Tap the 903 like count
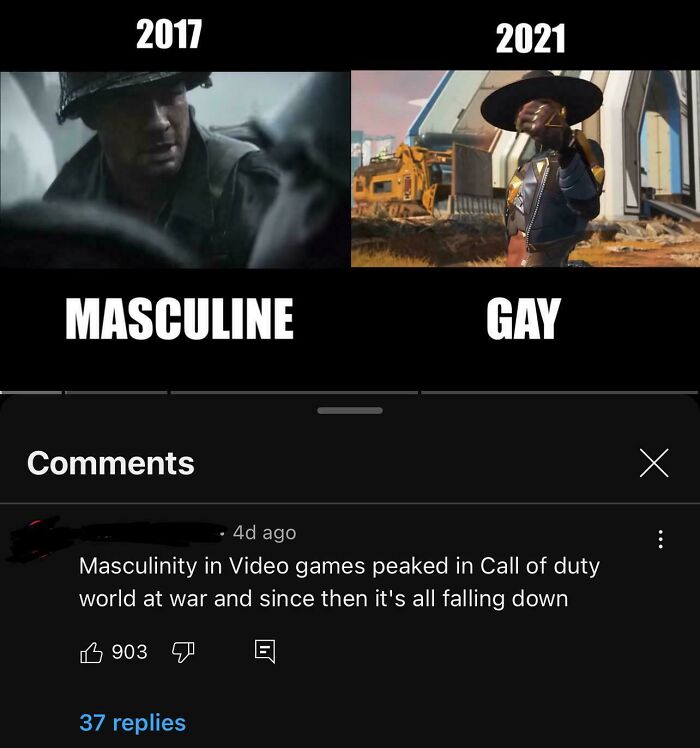The height and width of the screenshot is (748, 700). 129,652
